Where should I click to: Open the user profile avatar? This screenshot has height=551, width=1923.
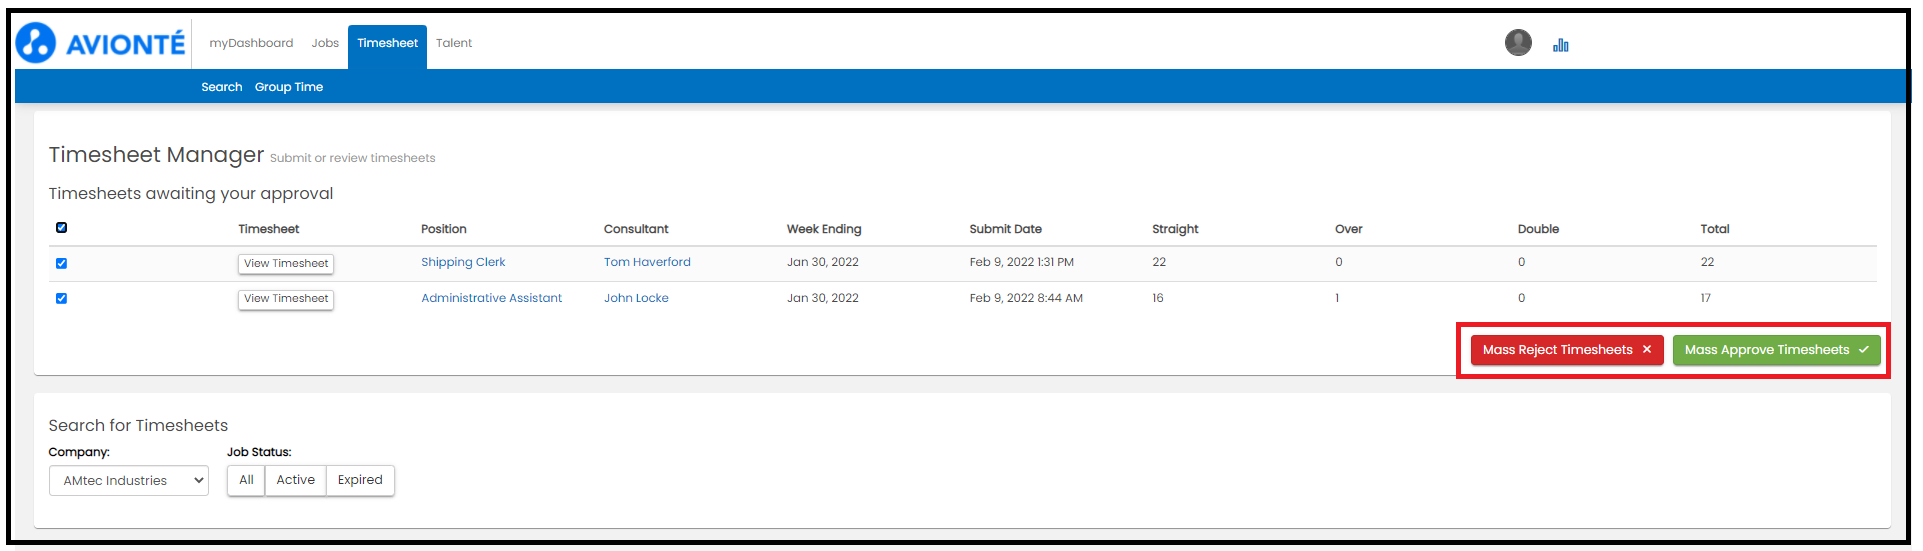1518,42
